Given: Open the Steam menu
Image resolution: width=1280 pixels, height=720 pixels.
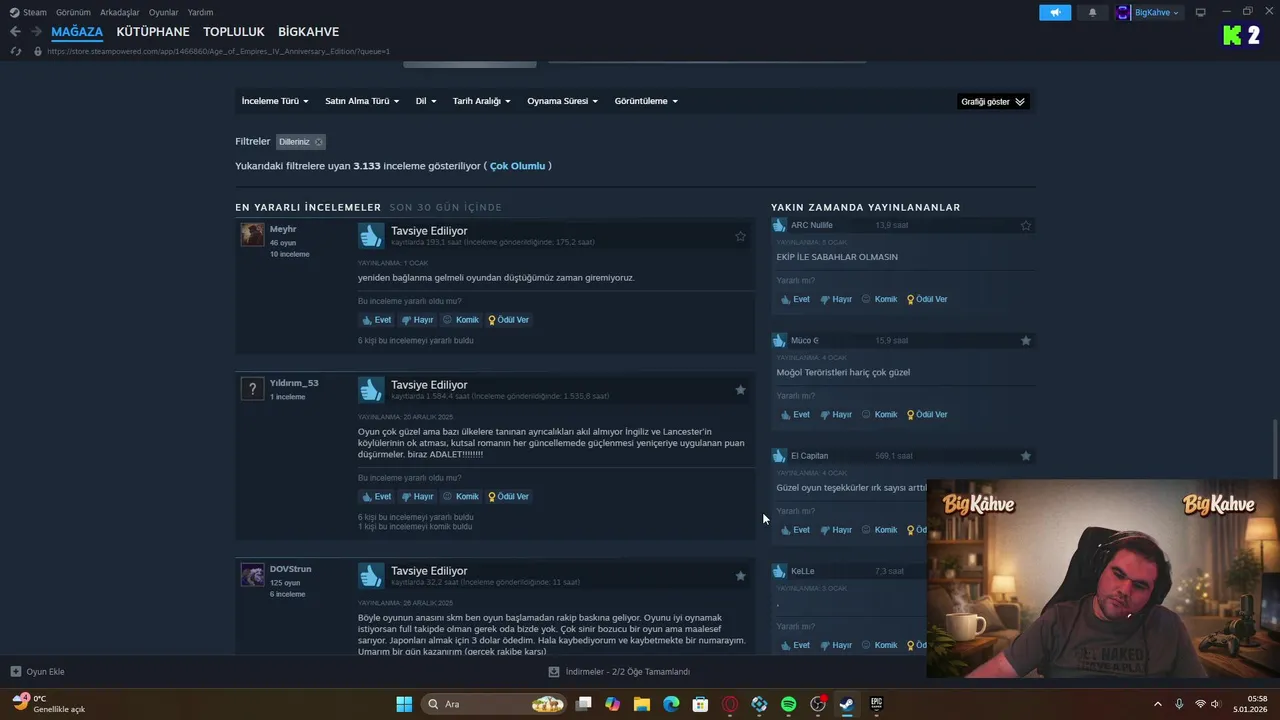Looking at the screenshot, I should 35,13.
